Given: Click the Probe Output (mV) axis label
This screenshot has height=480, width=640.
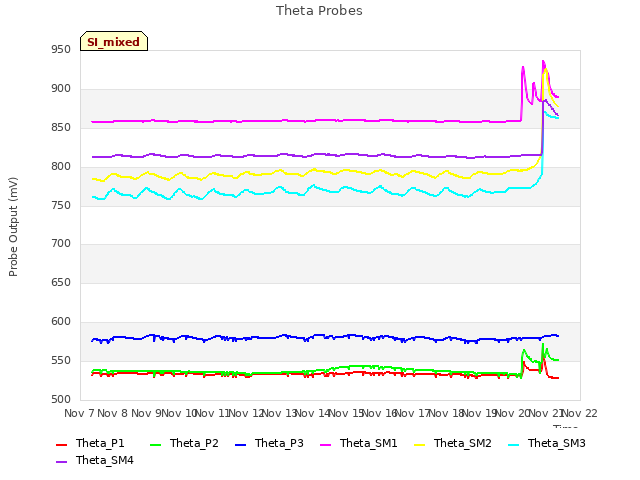Looking at the screenshot, I should (13, 227).
